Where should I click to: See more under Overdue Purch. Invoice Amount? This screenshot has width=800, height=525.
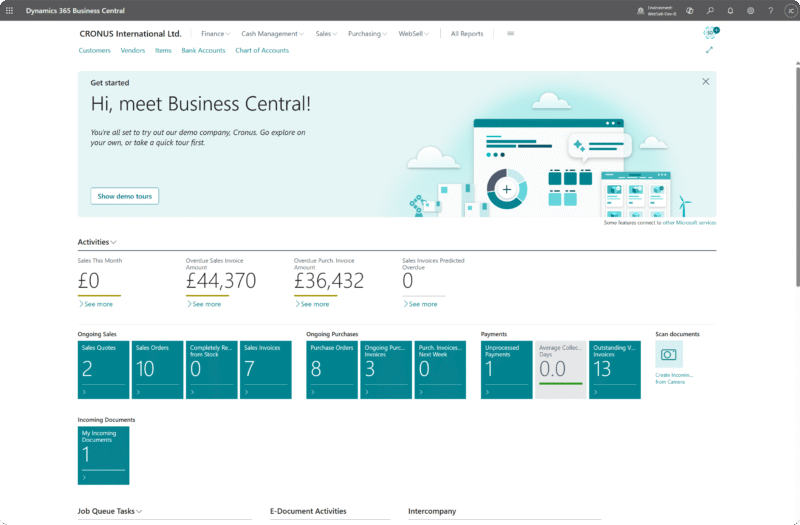tap(312, 304)
